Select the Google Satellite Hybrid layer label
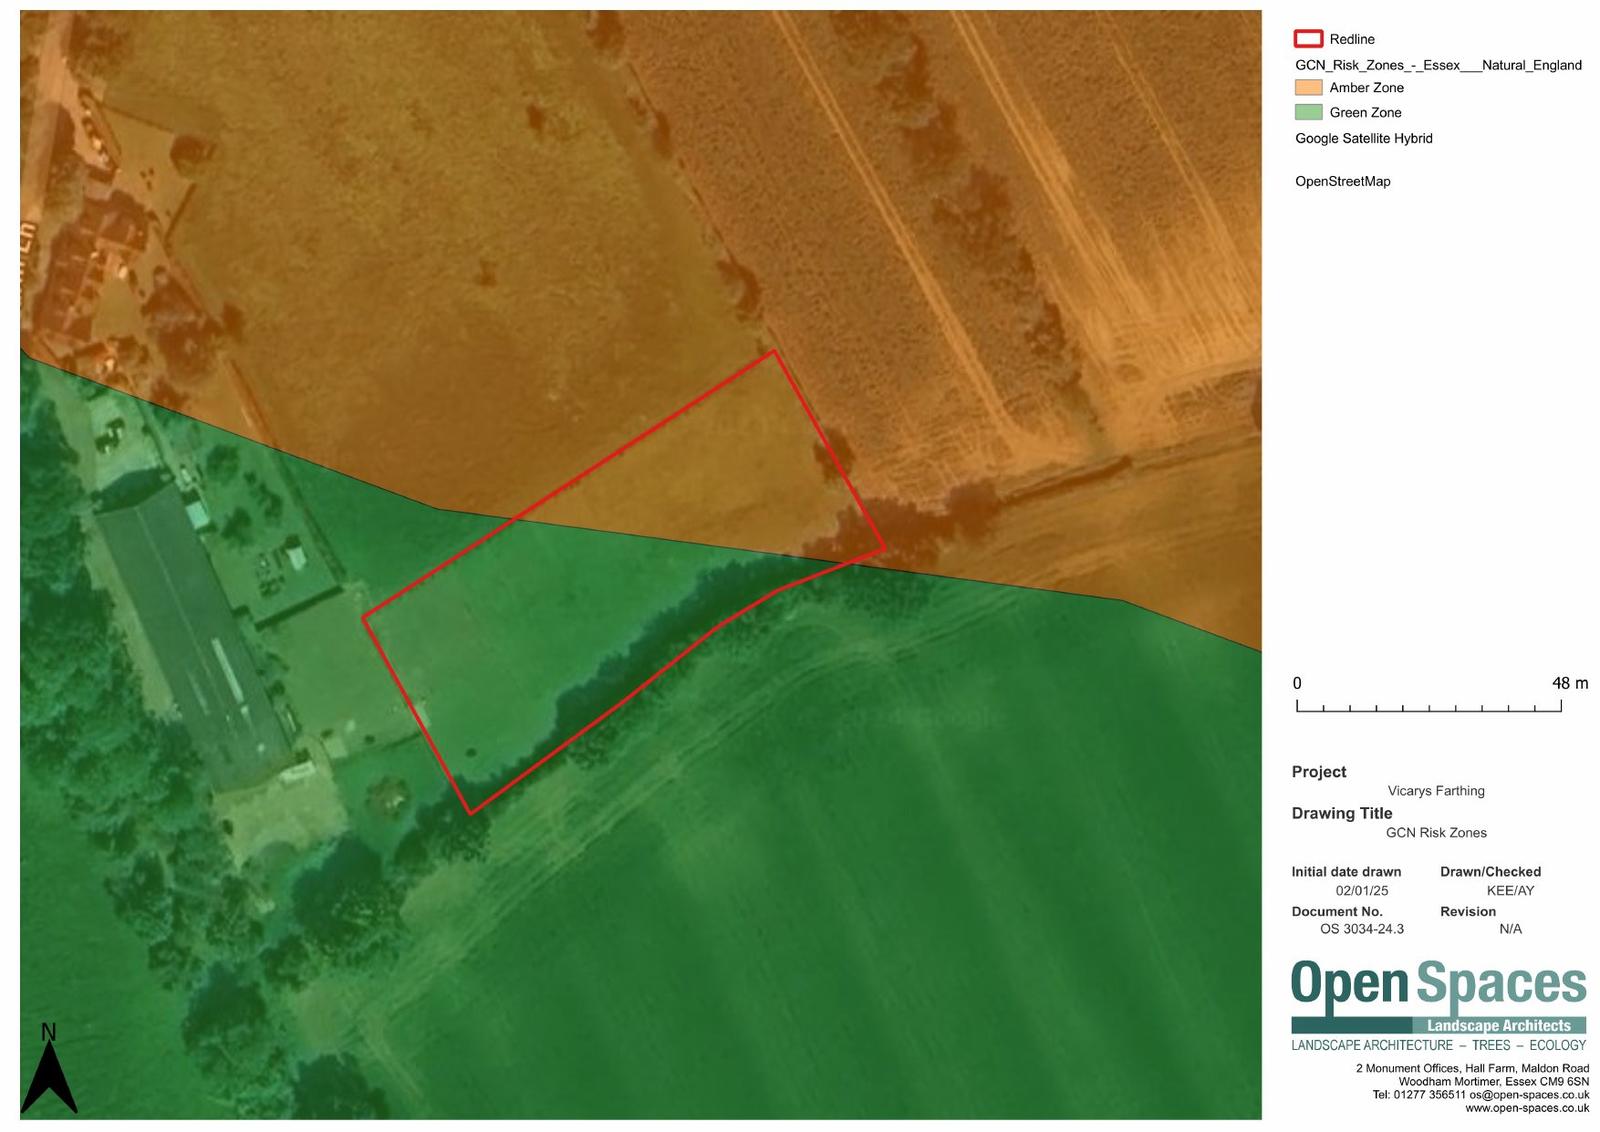This screenshot has height=1132, width=1600. 1363,138
